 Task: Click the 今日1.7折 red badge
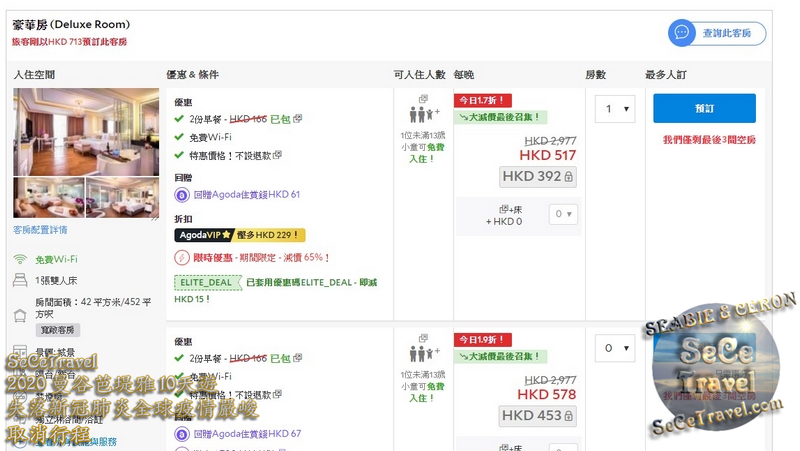click(483, 101)
